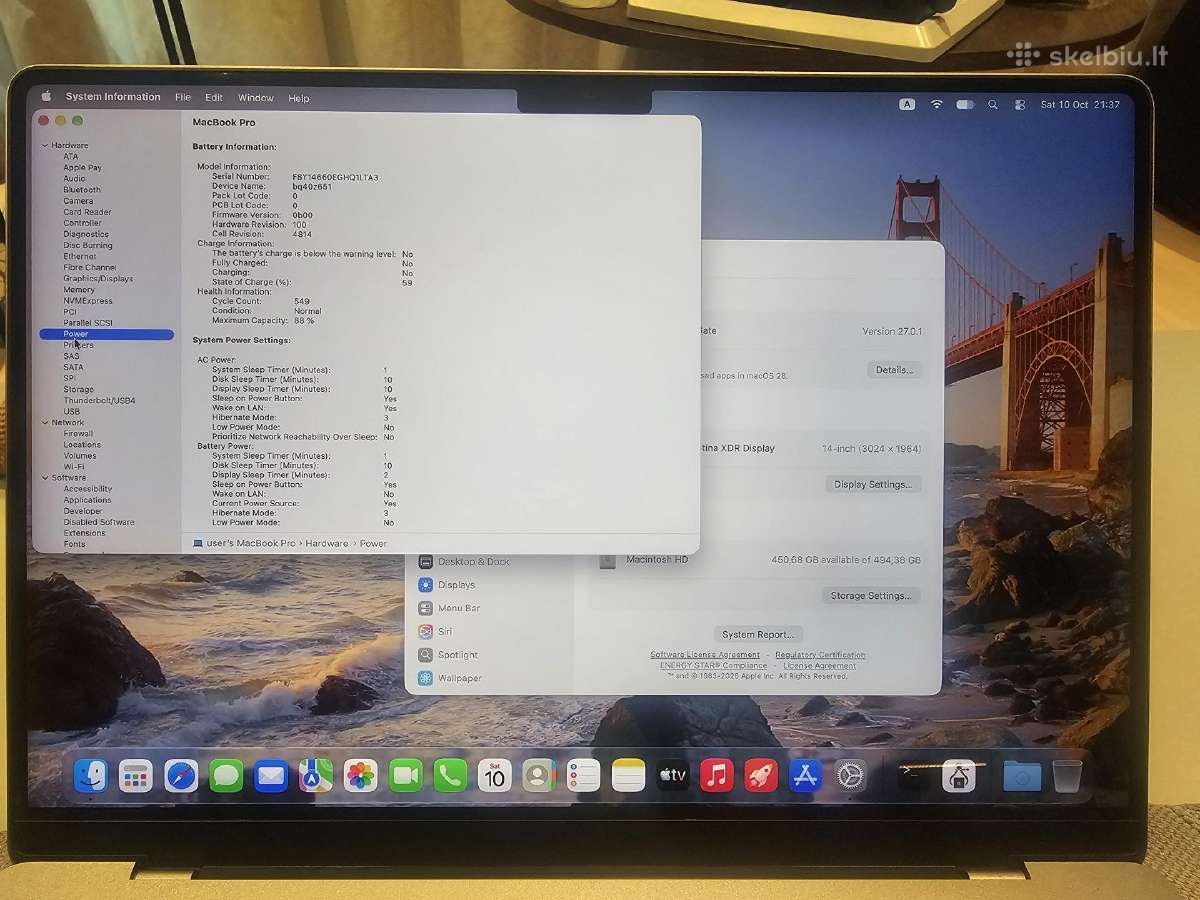Open the Phone app in Dock
Screen dimensions: 1200x900
pos(450,775)
